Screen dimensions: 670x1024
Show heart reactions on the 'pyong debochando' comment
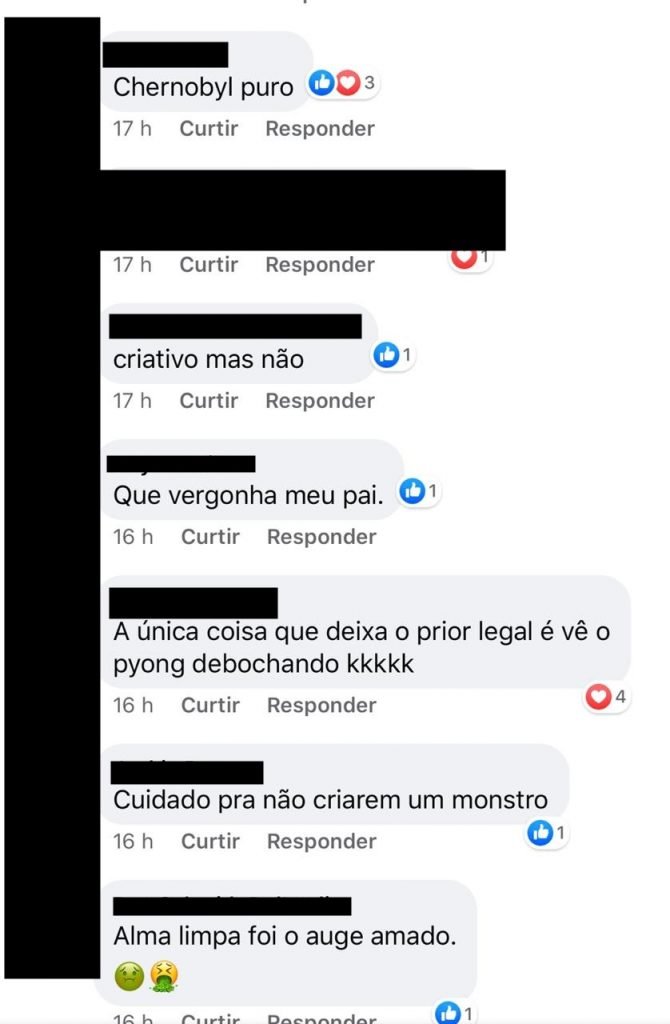pyautogui.click(x=607, y=697)
